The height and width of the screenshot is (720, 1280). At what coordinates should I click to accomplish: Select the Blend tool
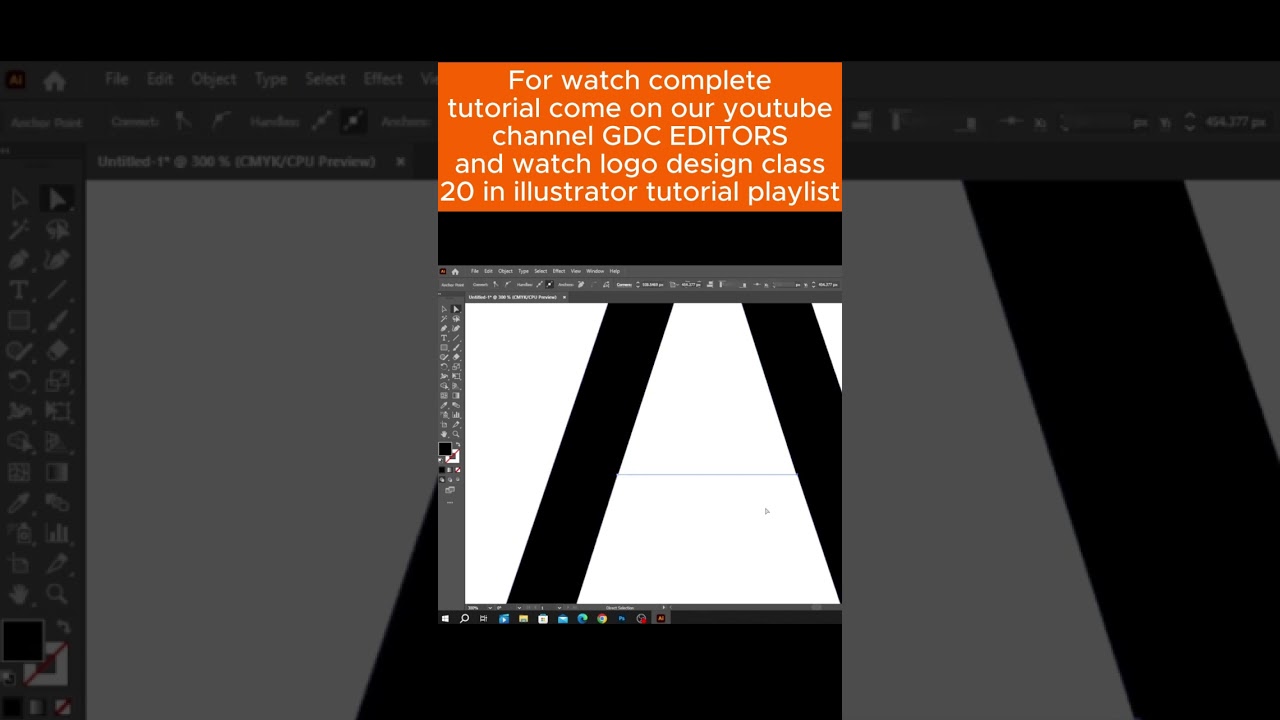coord(456,405)
